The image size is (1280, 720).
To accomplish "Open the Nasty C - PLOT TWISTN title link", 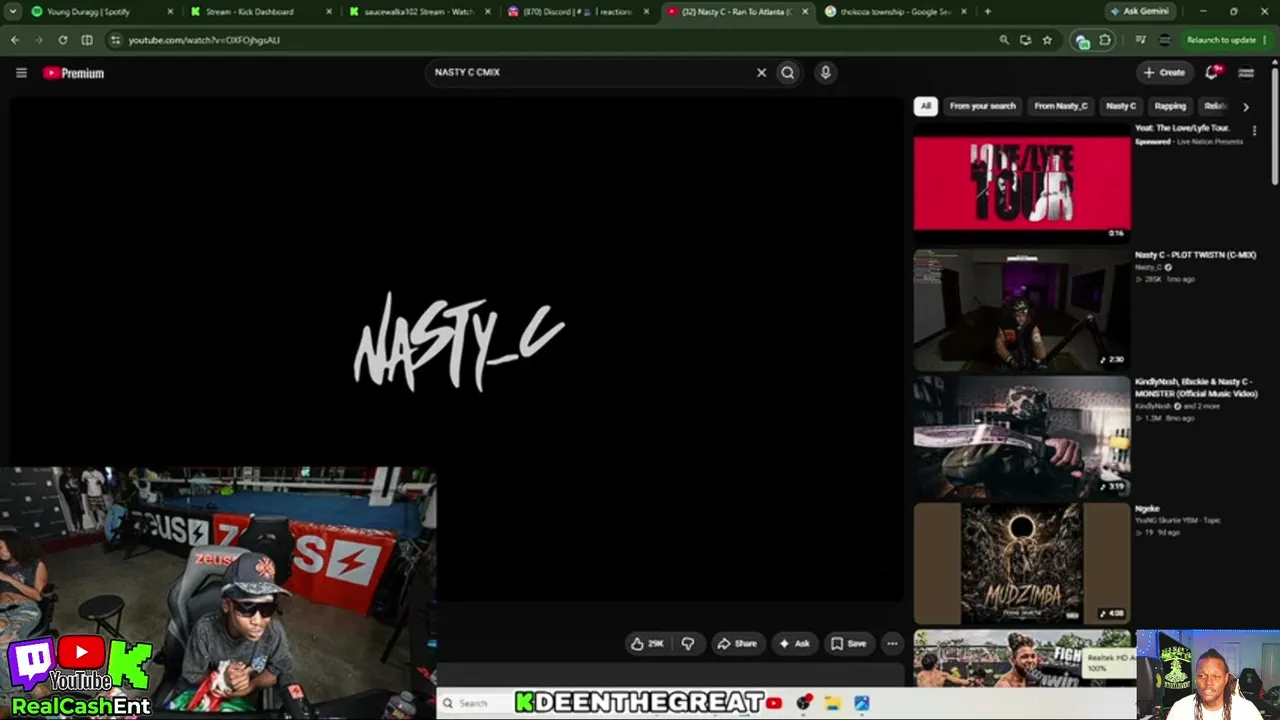I will click(1195, 255).
